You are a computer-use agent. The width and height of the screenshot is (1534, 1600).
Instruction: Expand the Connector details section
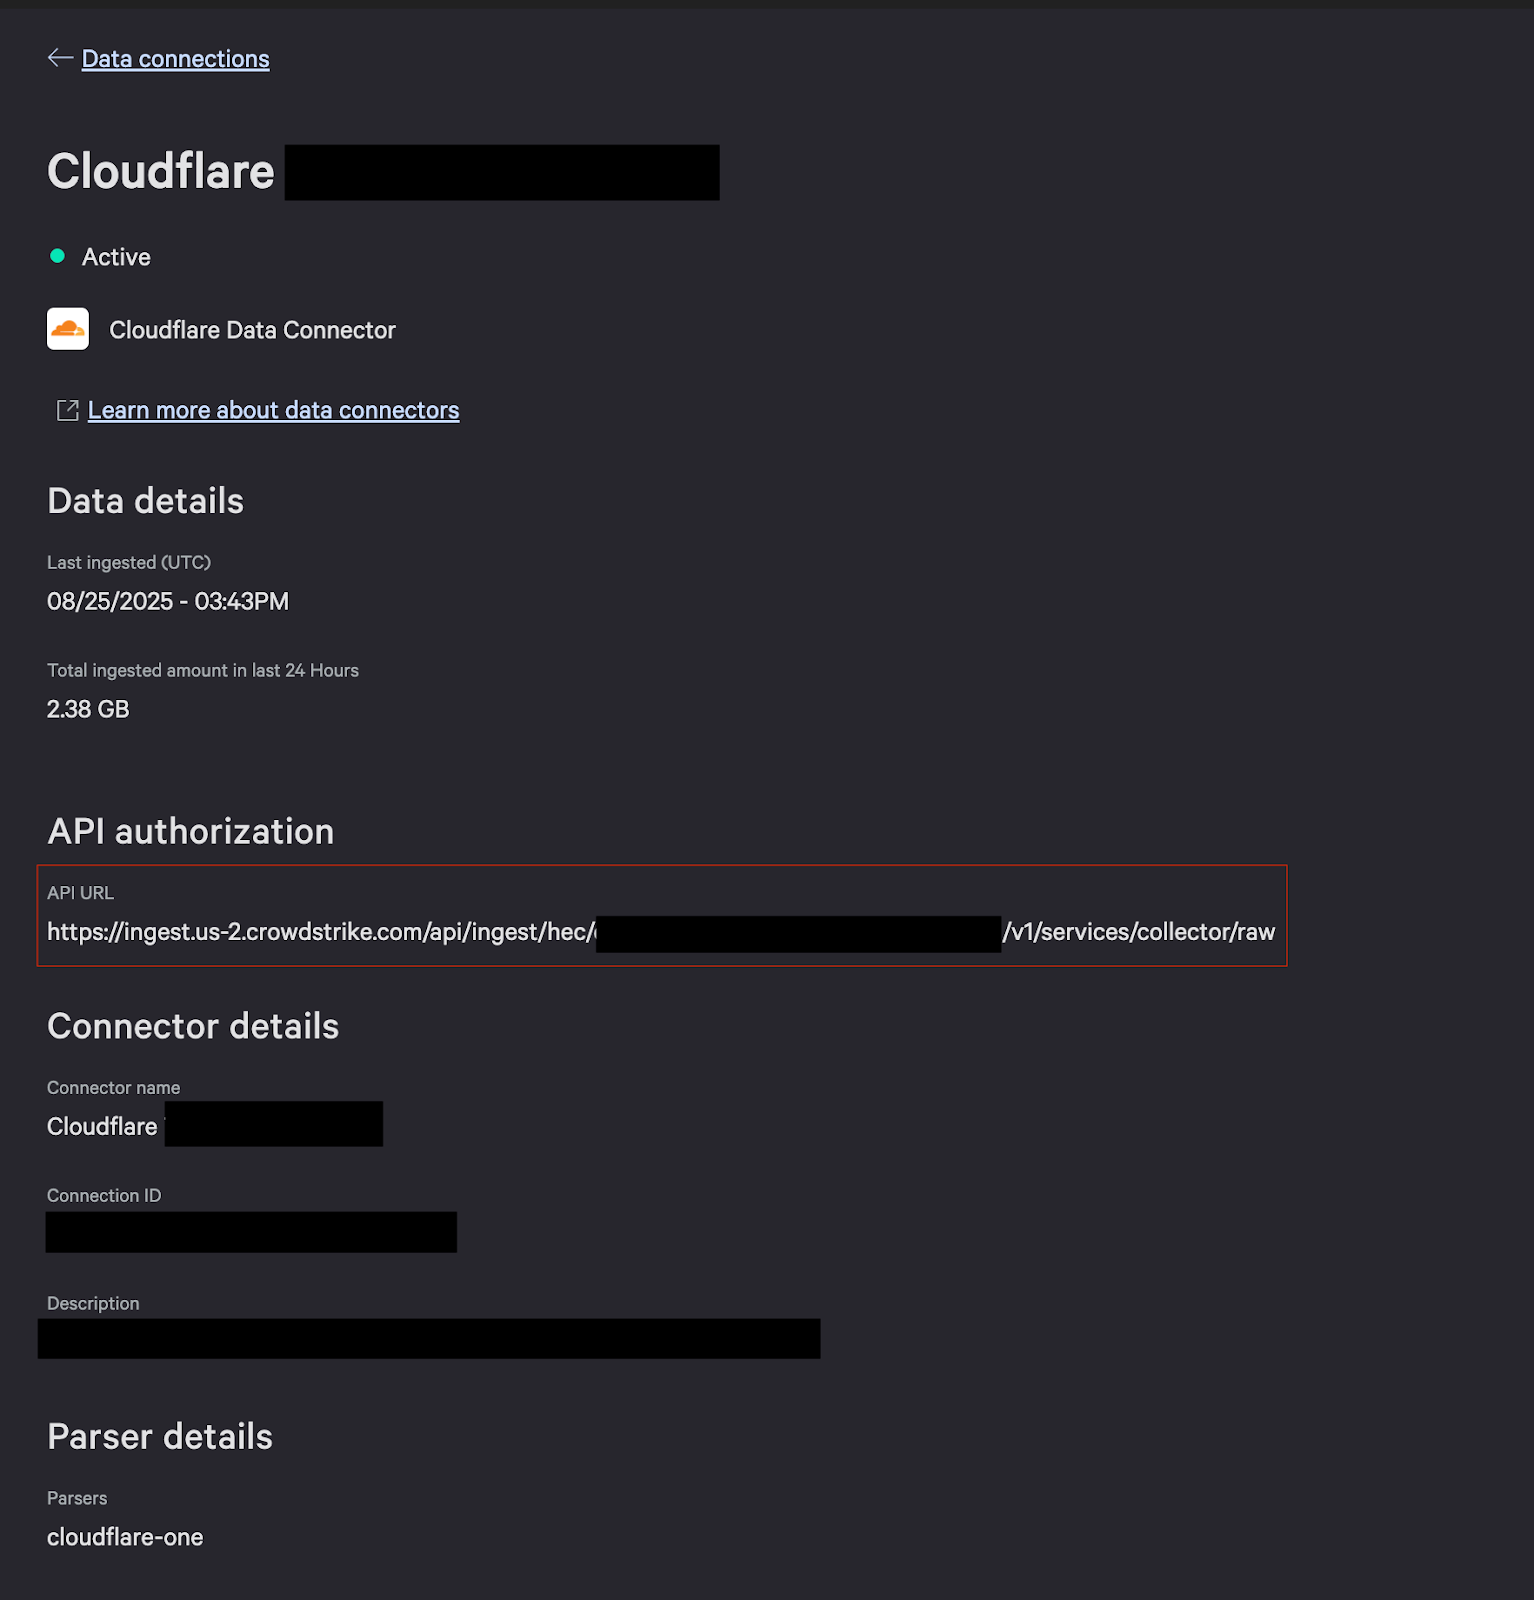[x=193, y=1026]
